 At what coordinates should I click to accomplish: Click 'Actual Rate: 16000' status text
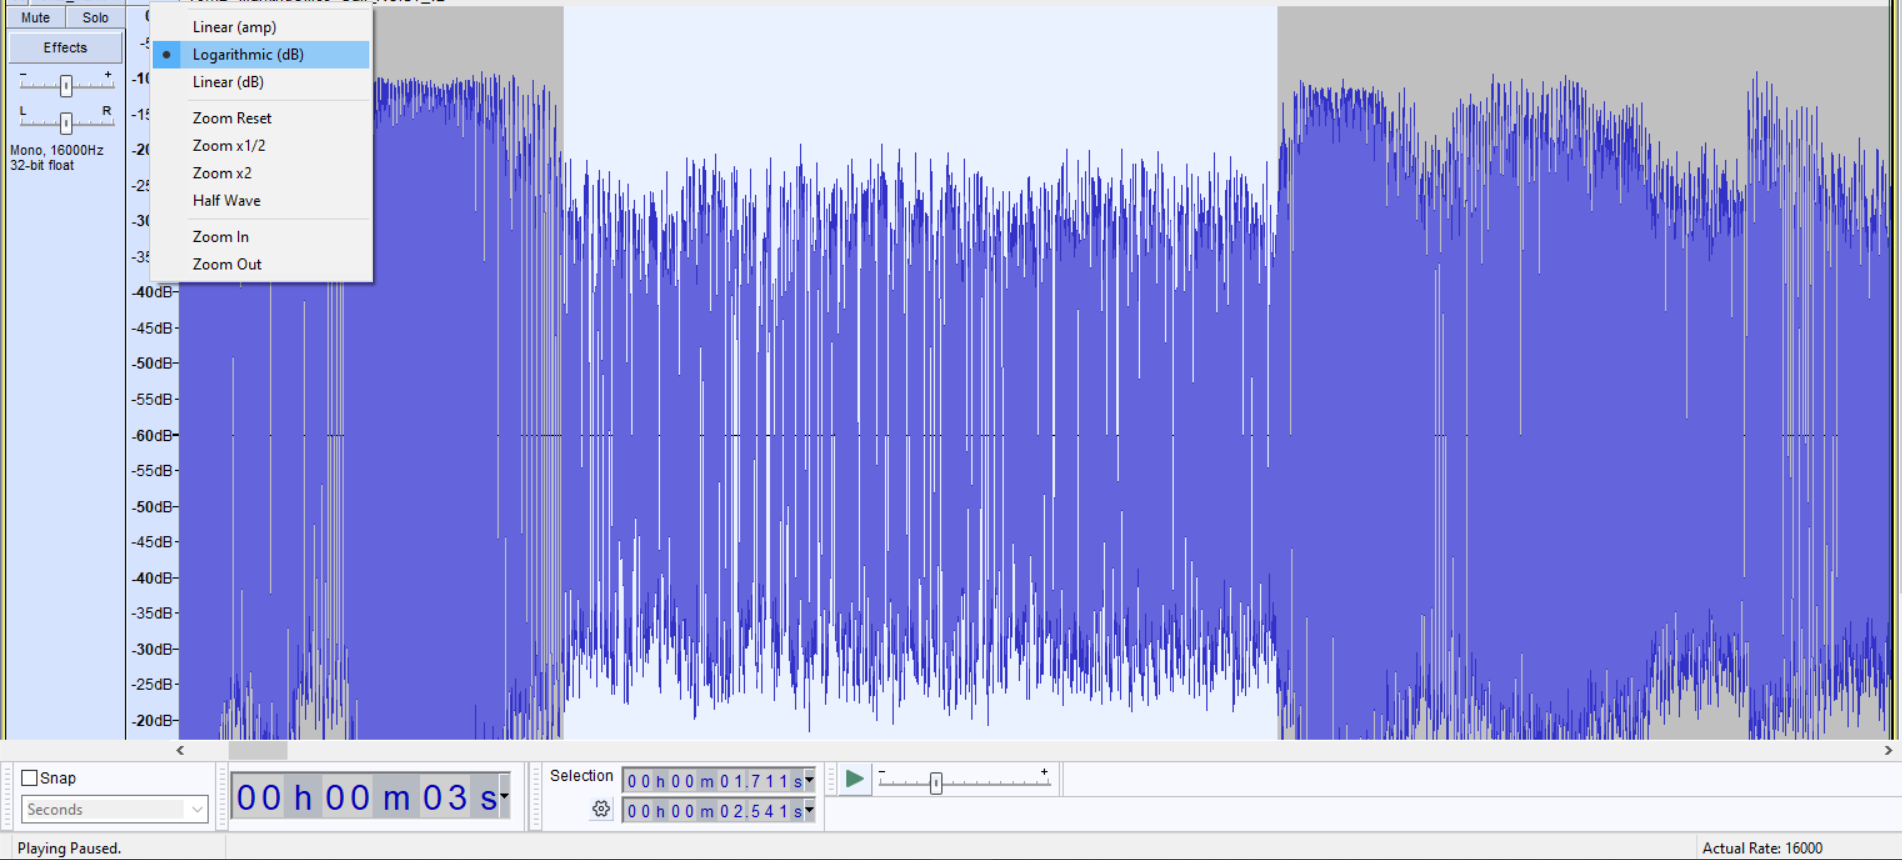(x=1762, y=848)
